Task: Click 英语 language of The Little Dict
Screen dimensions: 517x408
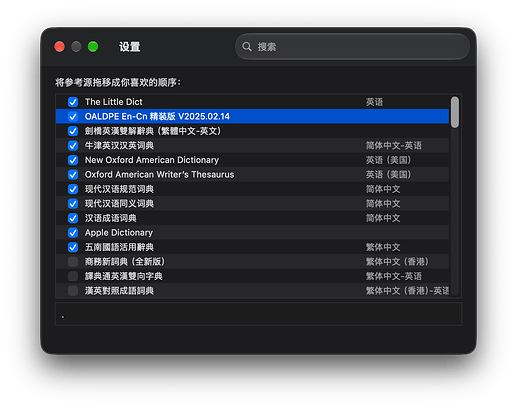Action: [374, 102]
